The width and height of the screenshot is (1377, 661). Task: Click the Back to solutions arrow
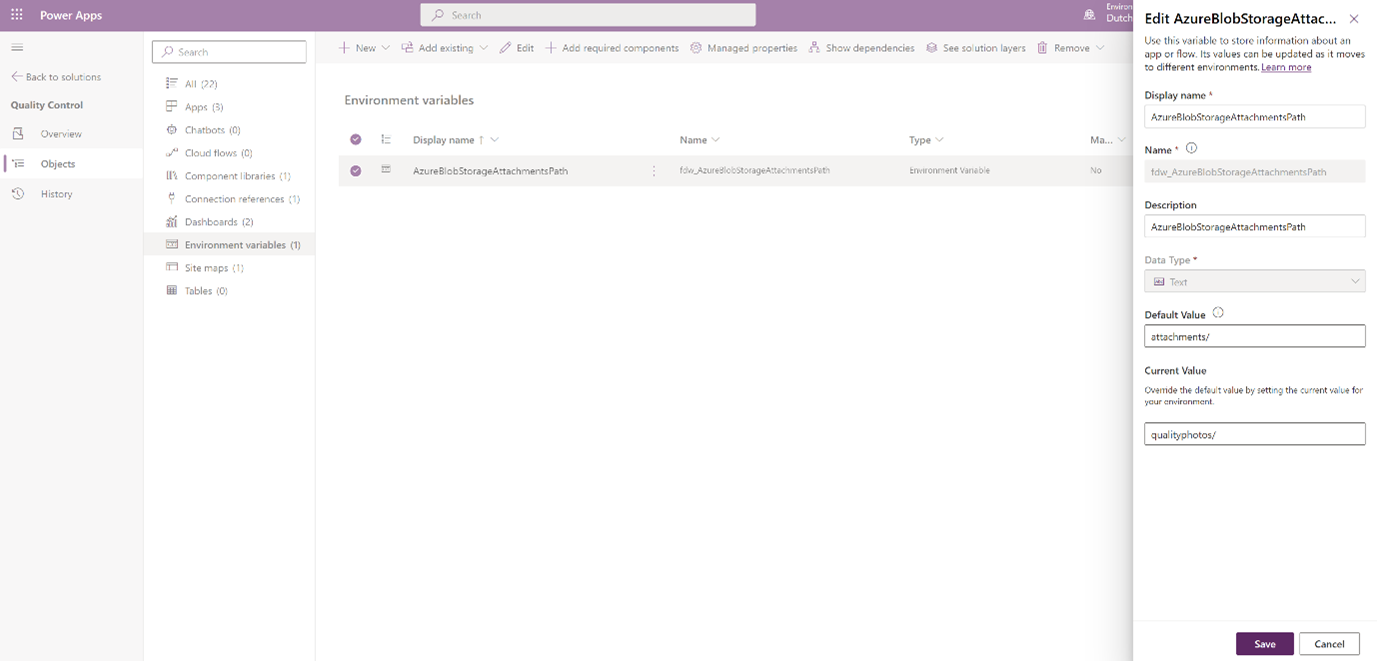[17, 77]
